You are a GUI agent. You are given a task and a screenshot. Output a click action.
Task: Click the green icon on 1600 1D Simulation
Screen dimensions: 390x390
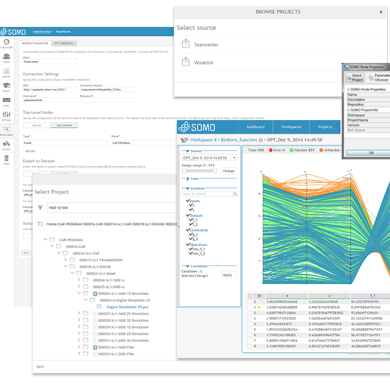click(95, 294)
